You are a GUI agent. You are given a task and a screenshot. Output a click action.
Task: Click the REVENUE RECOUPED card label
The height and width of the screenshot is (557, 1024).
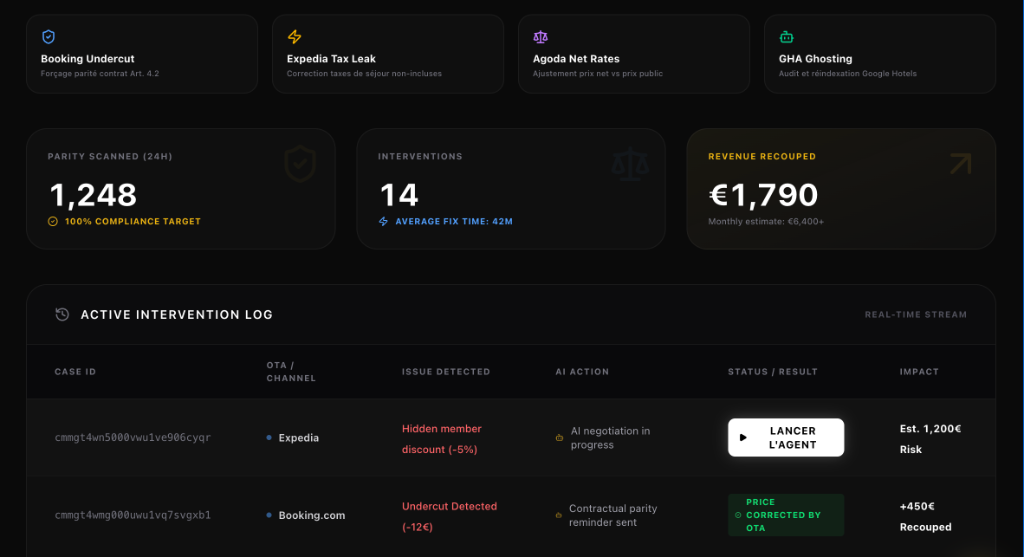(762, 156)
